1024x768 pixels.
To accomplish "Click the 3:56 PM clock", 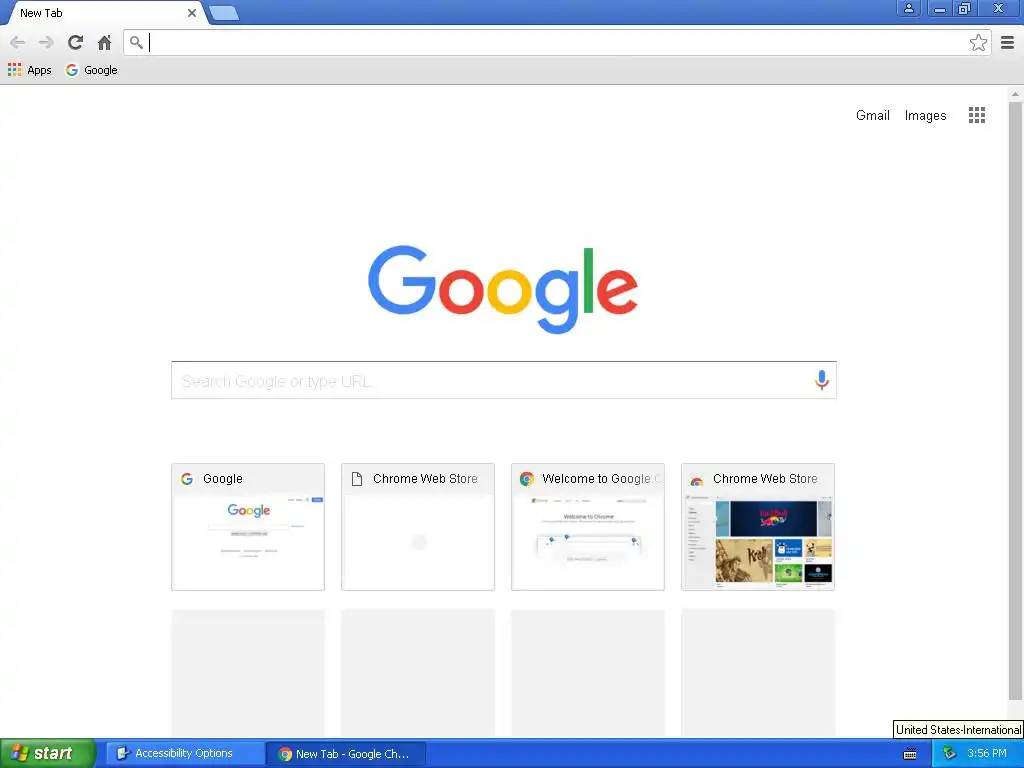I will (986, 753).
